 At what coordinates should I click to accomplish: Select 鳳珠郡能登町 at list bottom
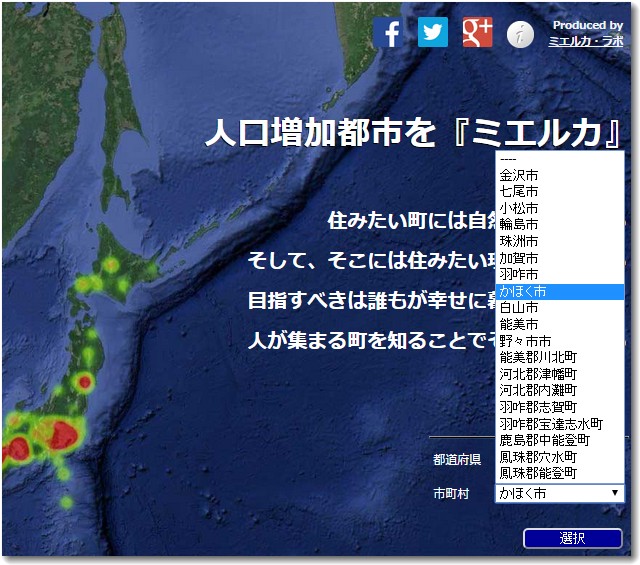coord(538,472)
